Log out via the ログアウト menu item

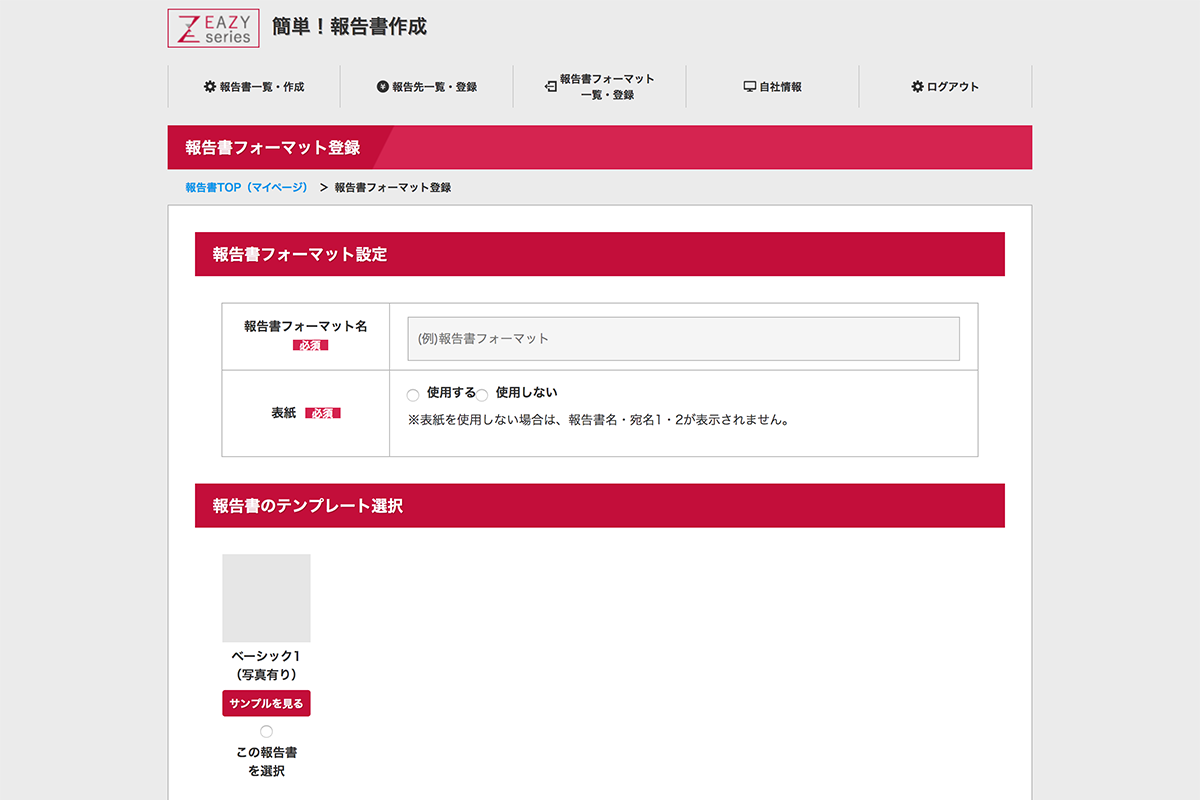952,87
